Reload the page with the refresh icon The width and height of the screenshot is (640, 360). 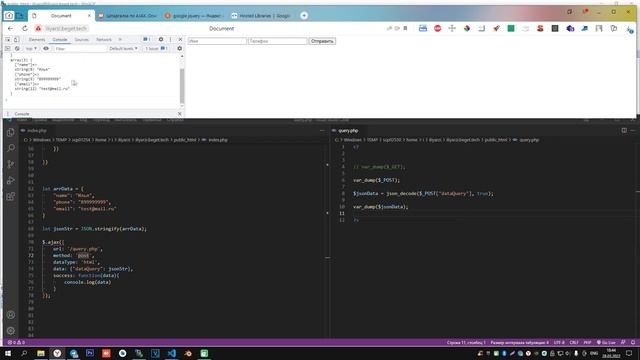[x=25, y=29]
